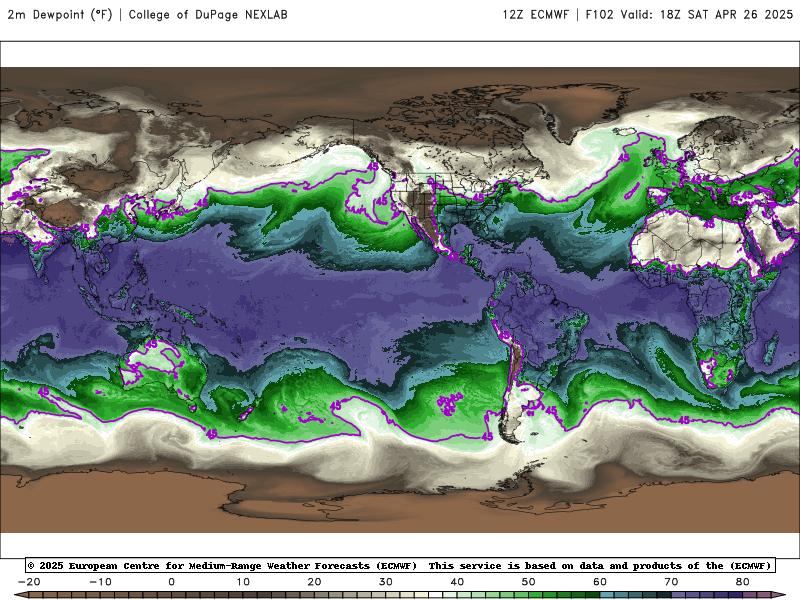This screenshot has height=600, width=800.
Task: Click the "2m Dewpoint (°F)" title text
Action: [x=60, y=14]
